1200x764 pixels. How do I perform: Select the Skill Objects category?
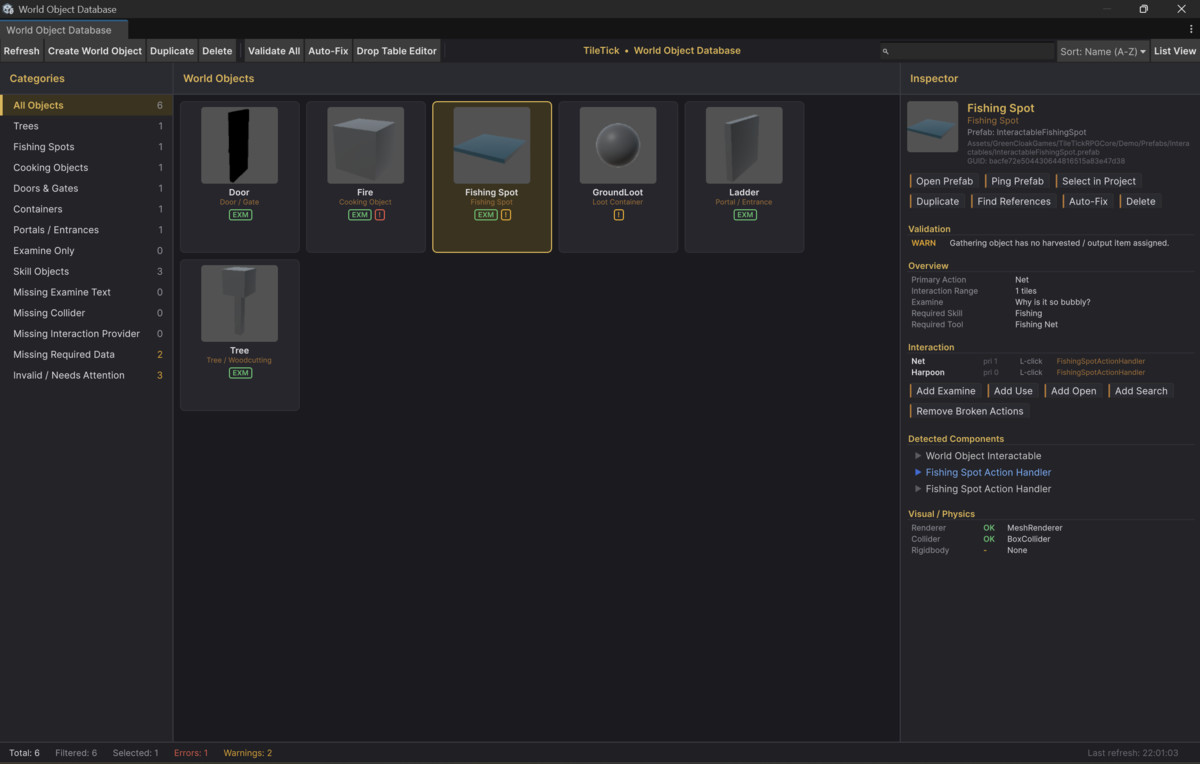coord(86,271)
